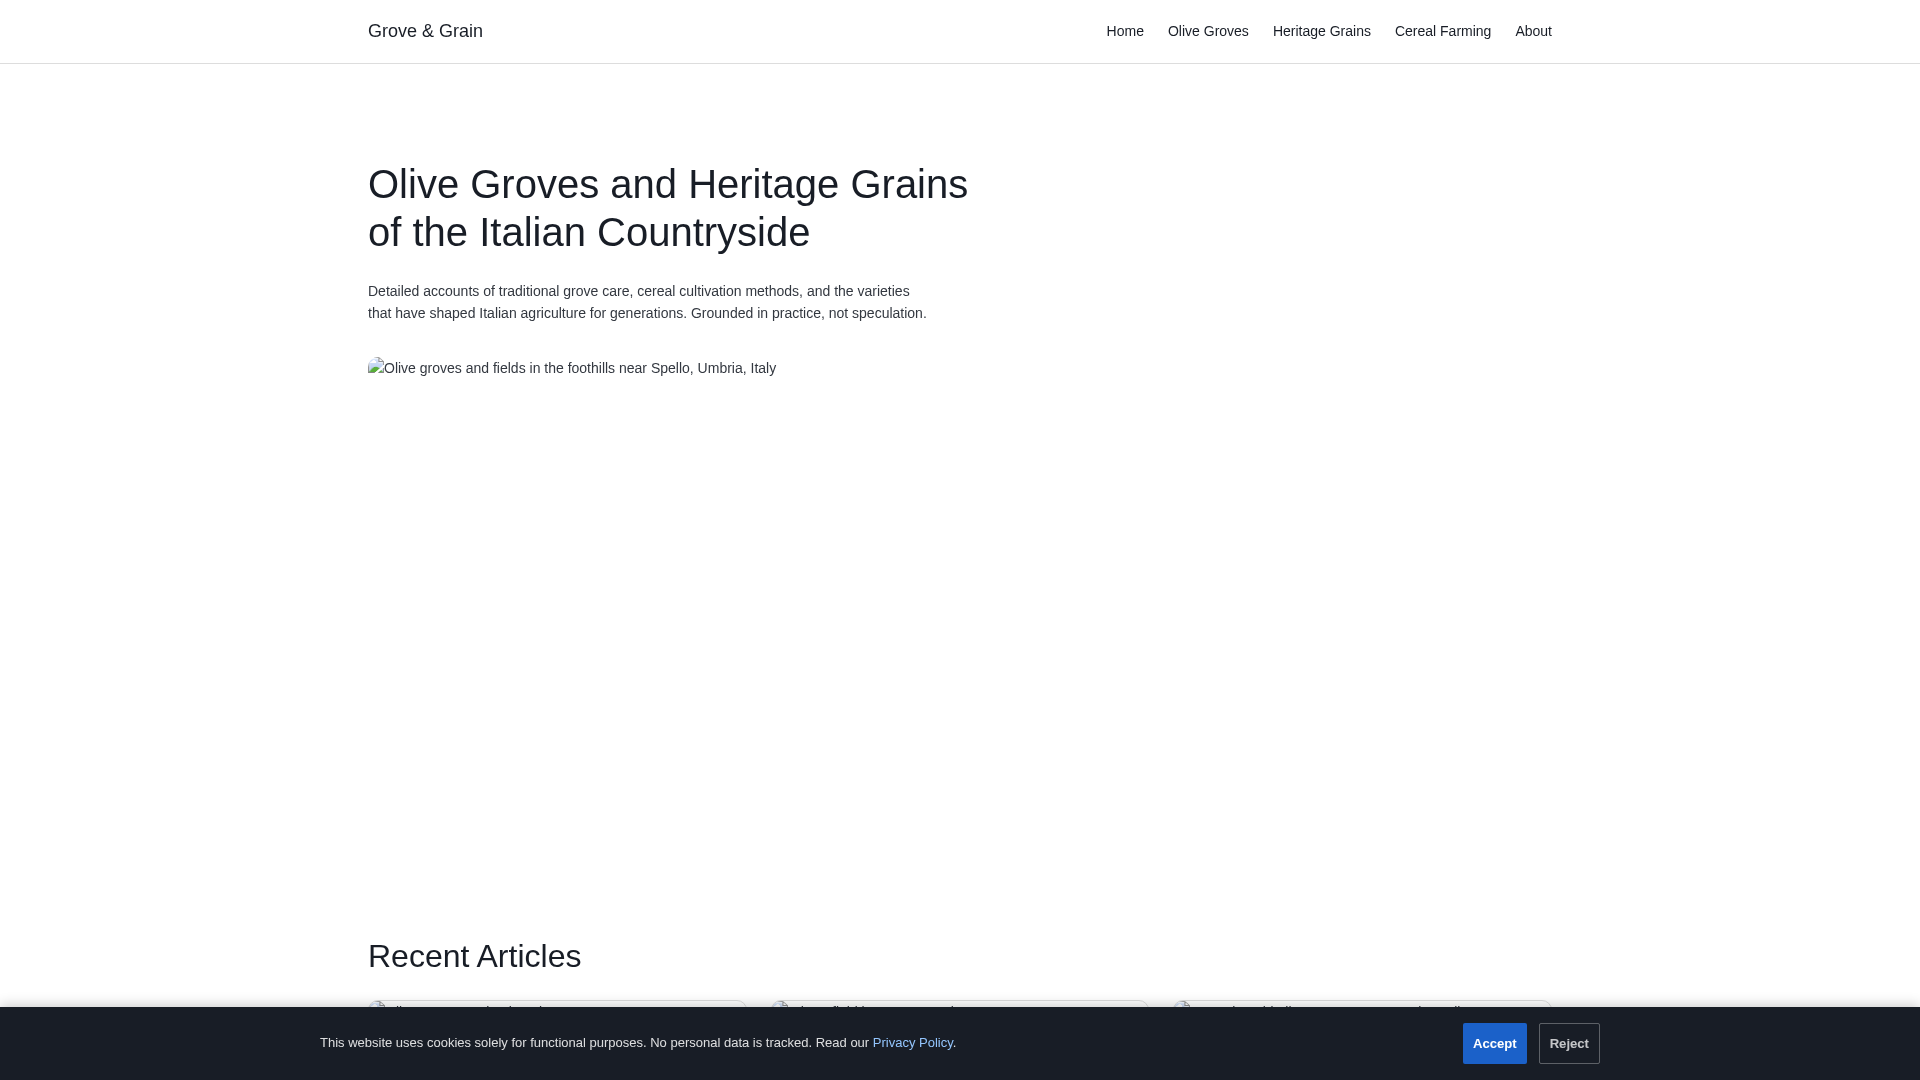The width and height of the screenshot is (1920, 1080).
Task: Open the About nav item
Action: coord(1533,31)
